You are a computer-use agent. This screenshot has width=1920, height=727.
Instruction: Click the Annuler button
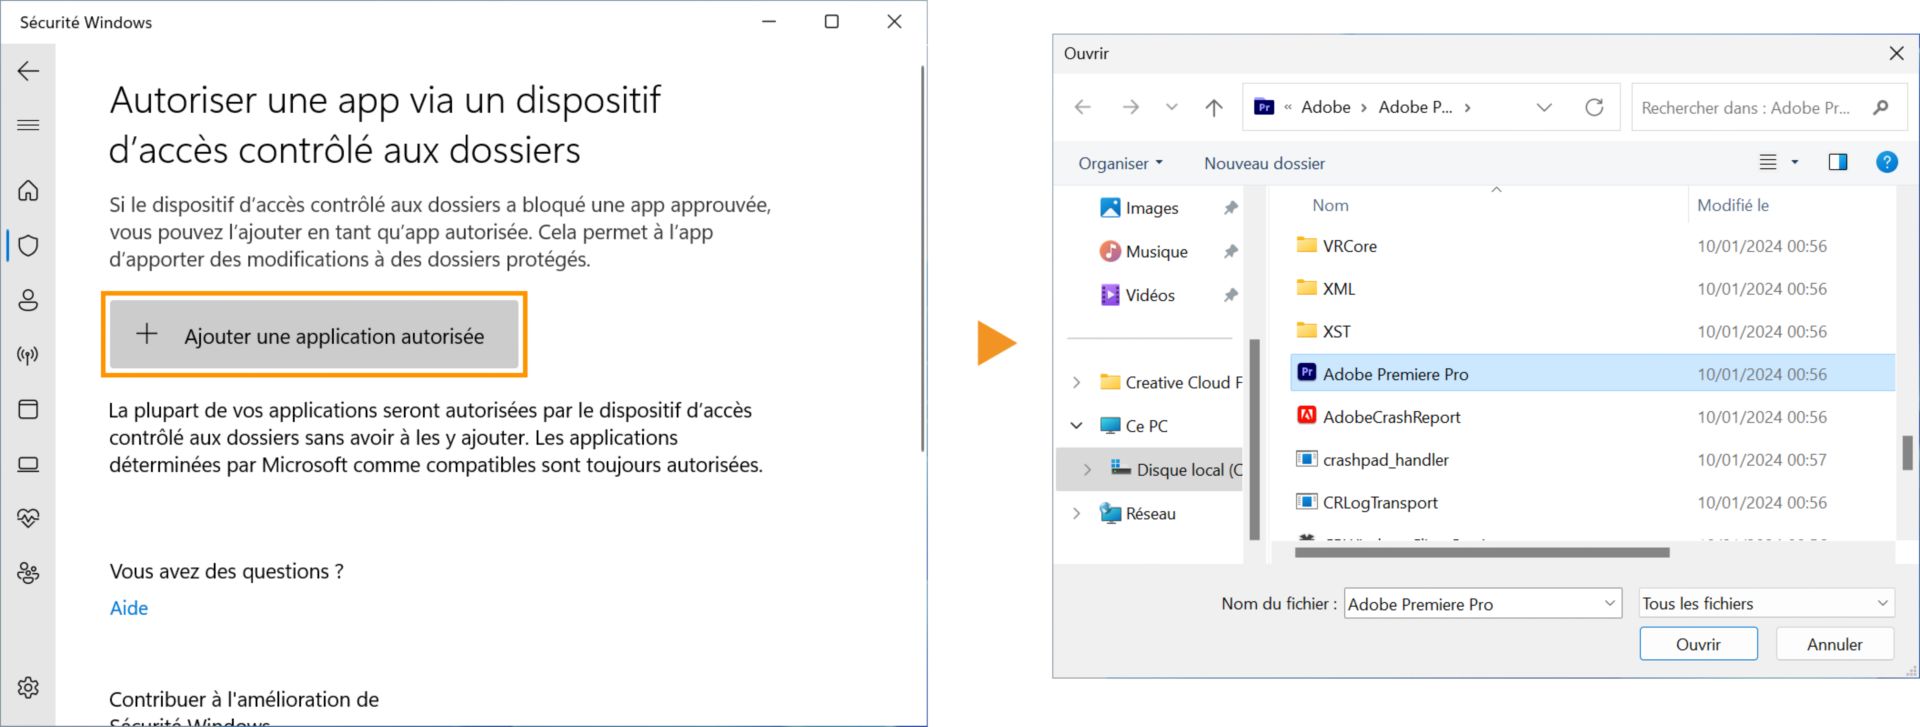1834,644
